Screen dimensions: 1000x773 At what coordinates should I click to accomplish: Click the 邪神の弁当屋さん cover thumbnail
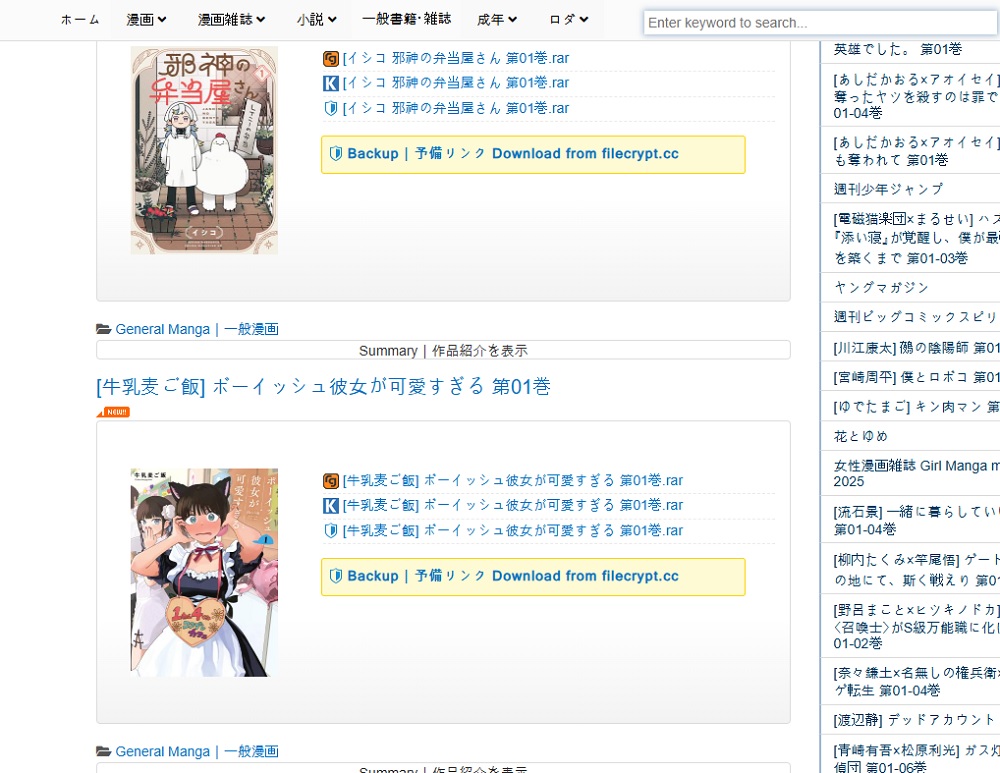[204, 150]
